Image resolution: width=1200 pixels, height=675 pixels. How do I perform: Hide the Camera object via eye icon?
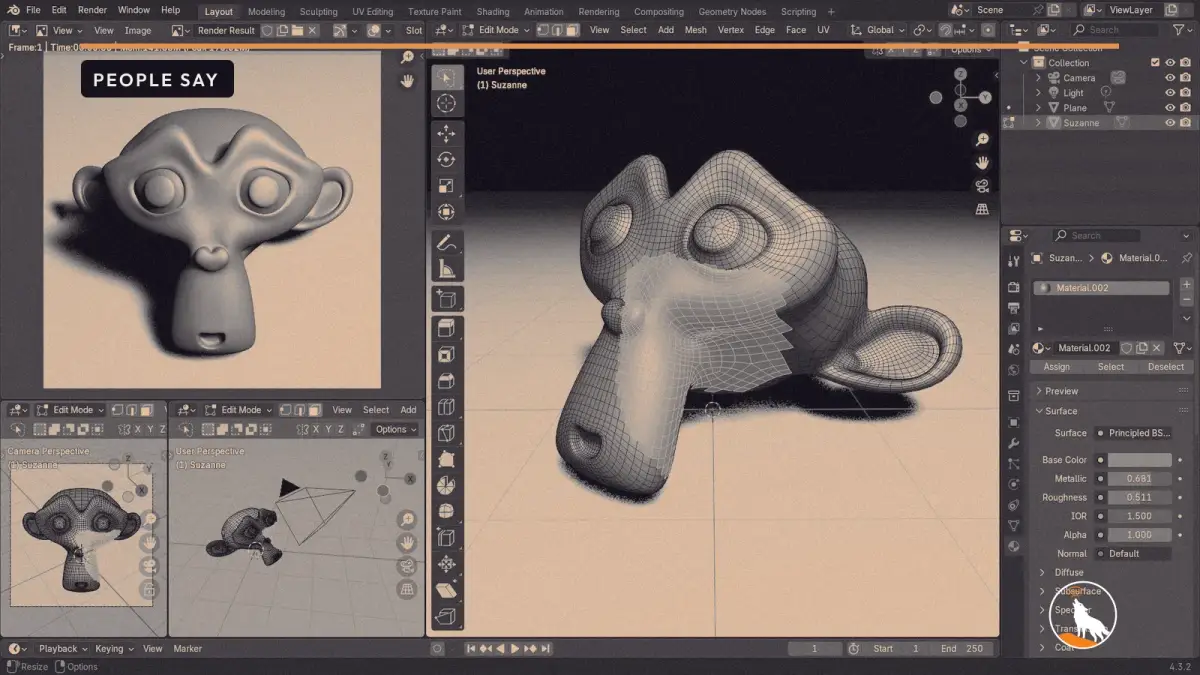pyautogui.click(x=1170, y=78)
